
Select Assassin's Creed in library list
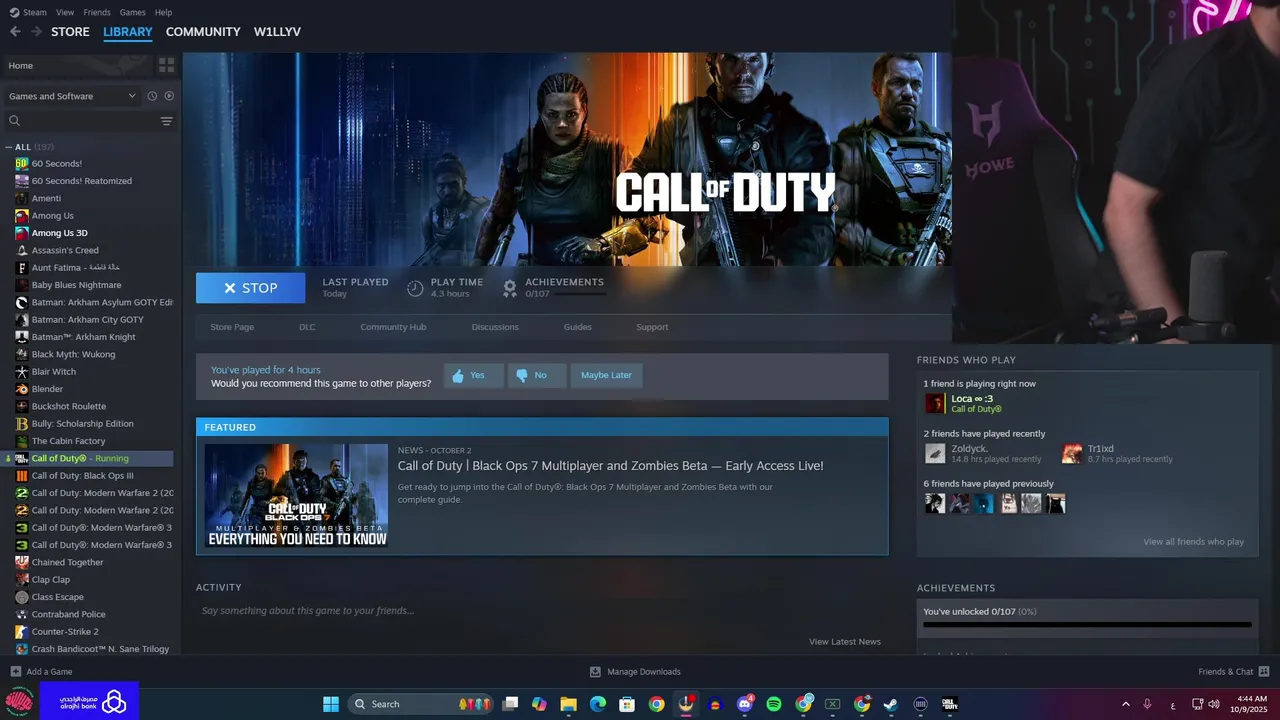click(65, 250)
